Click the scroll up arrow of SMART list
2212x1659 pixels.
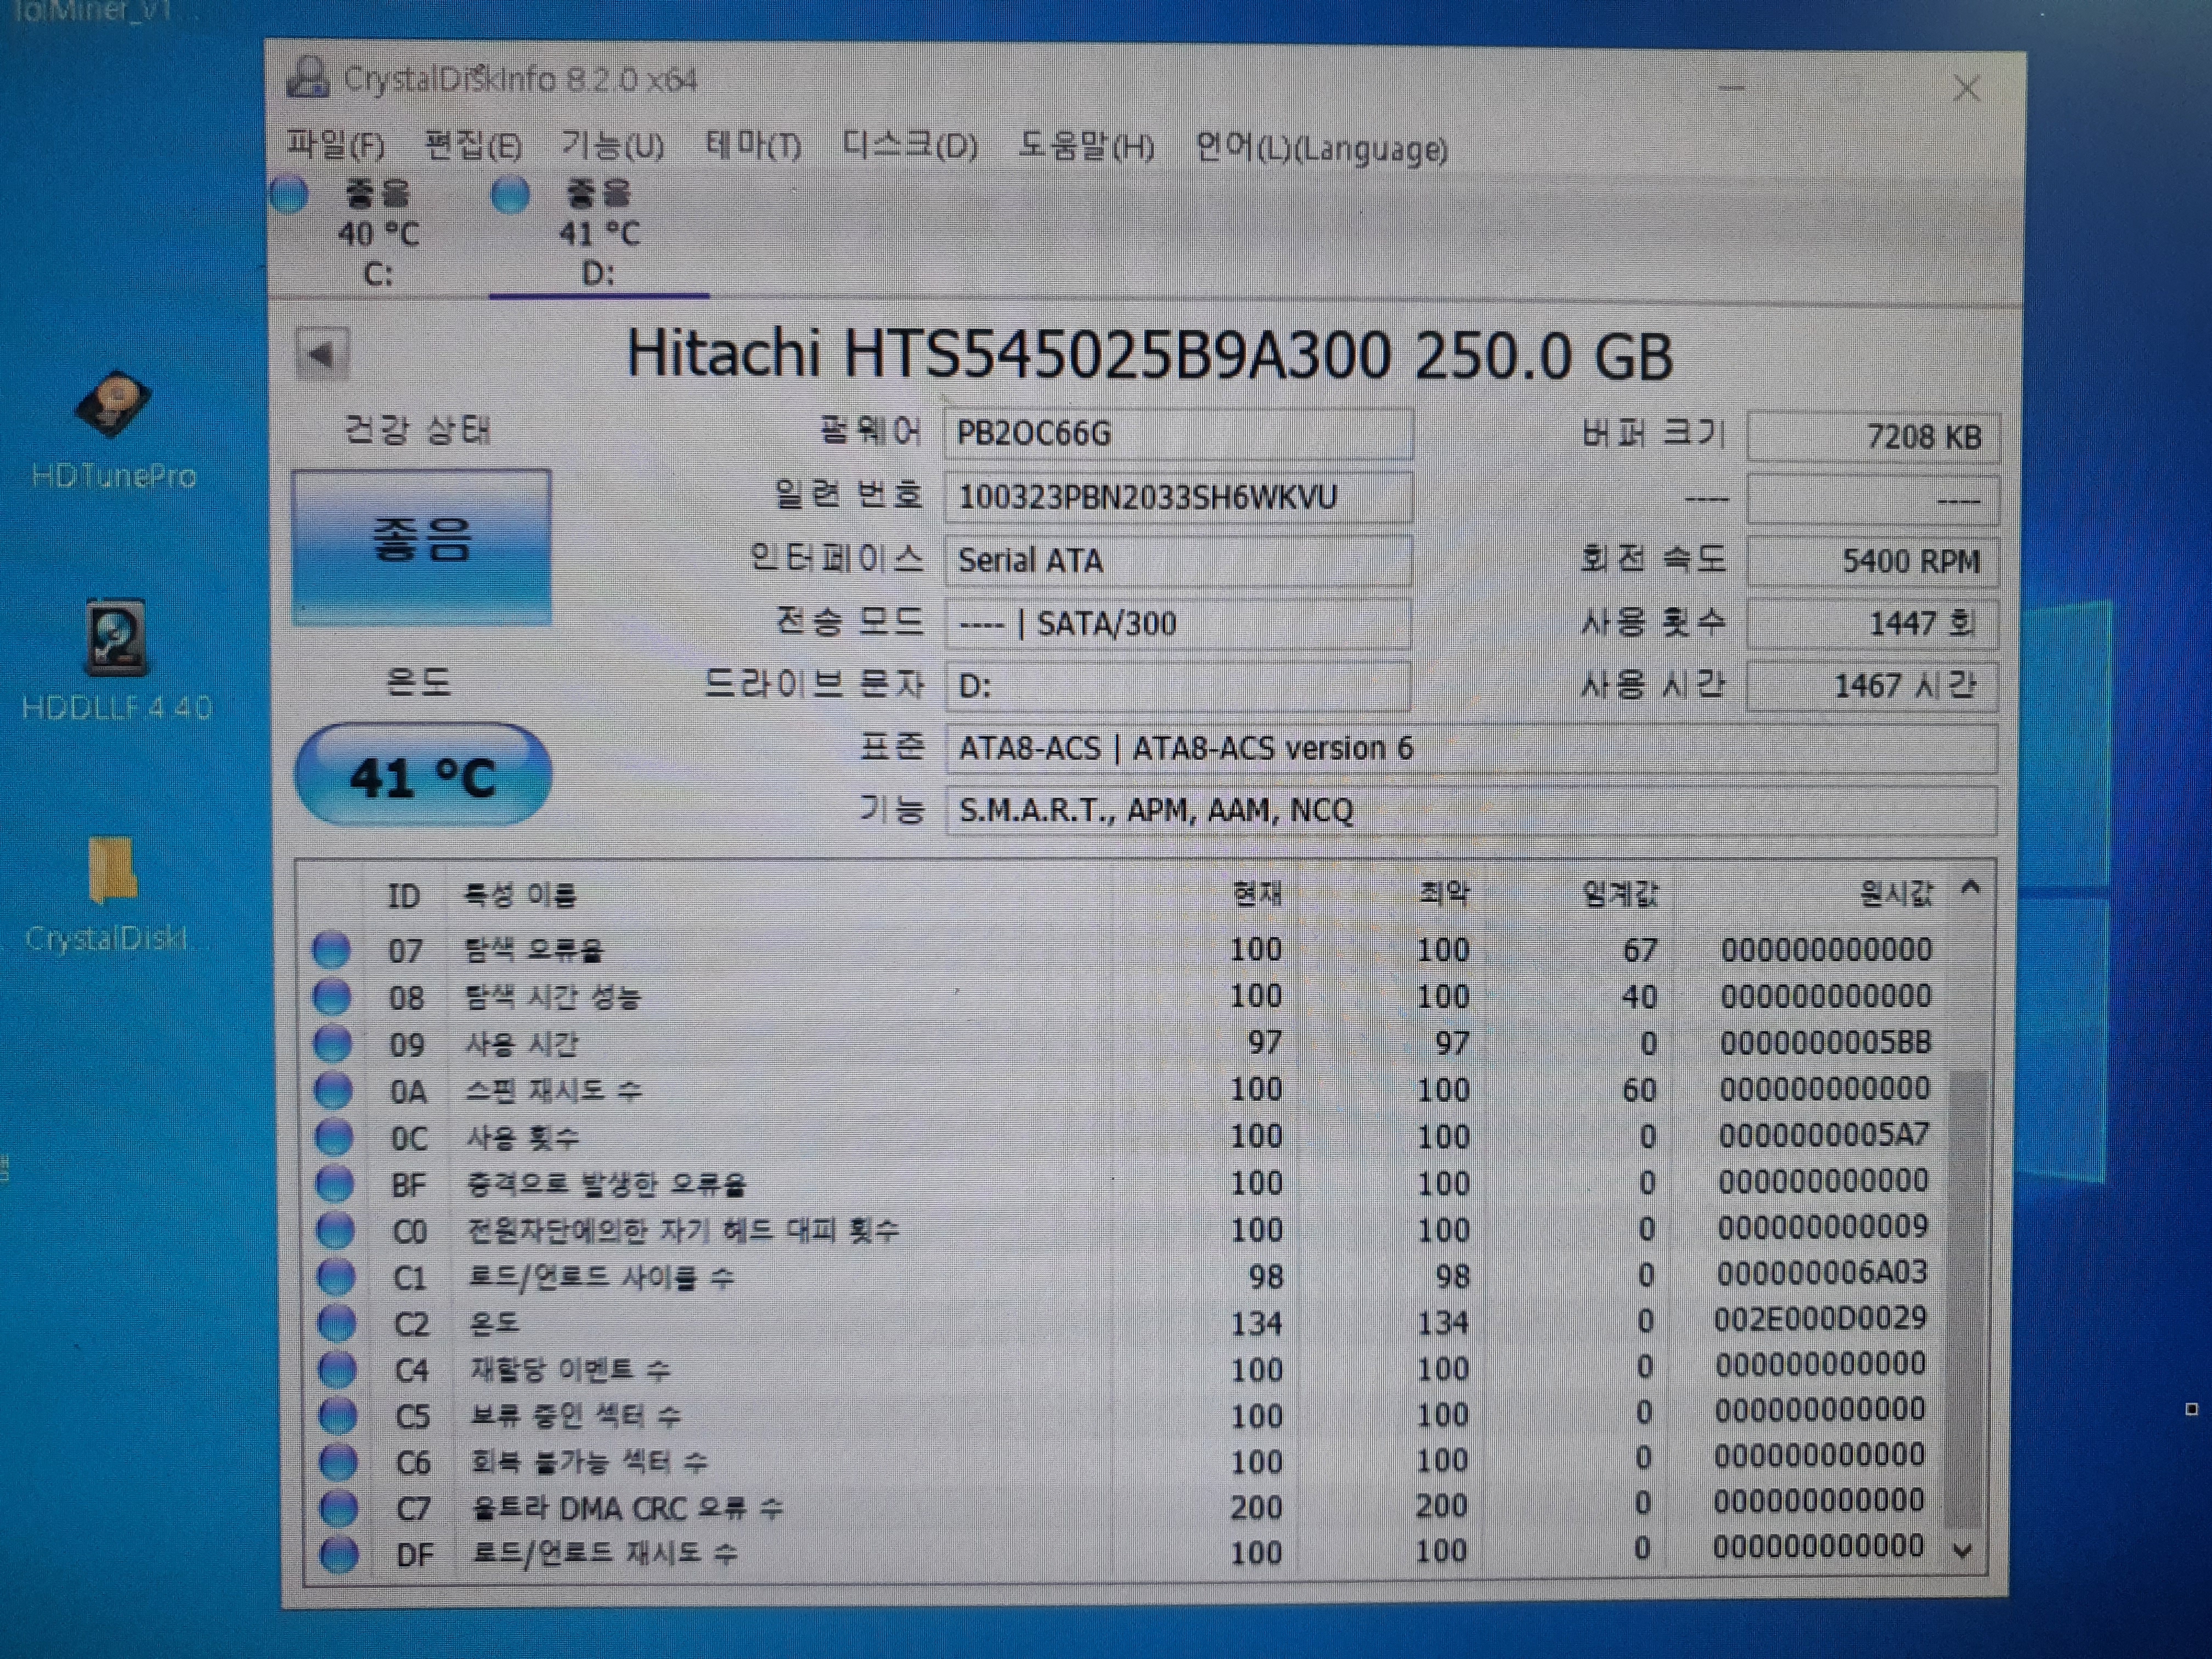(1971, 887)
